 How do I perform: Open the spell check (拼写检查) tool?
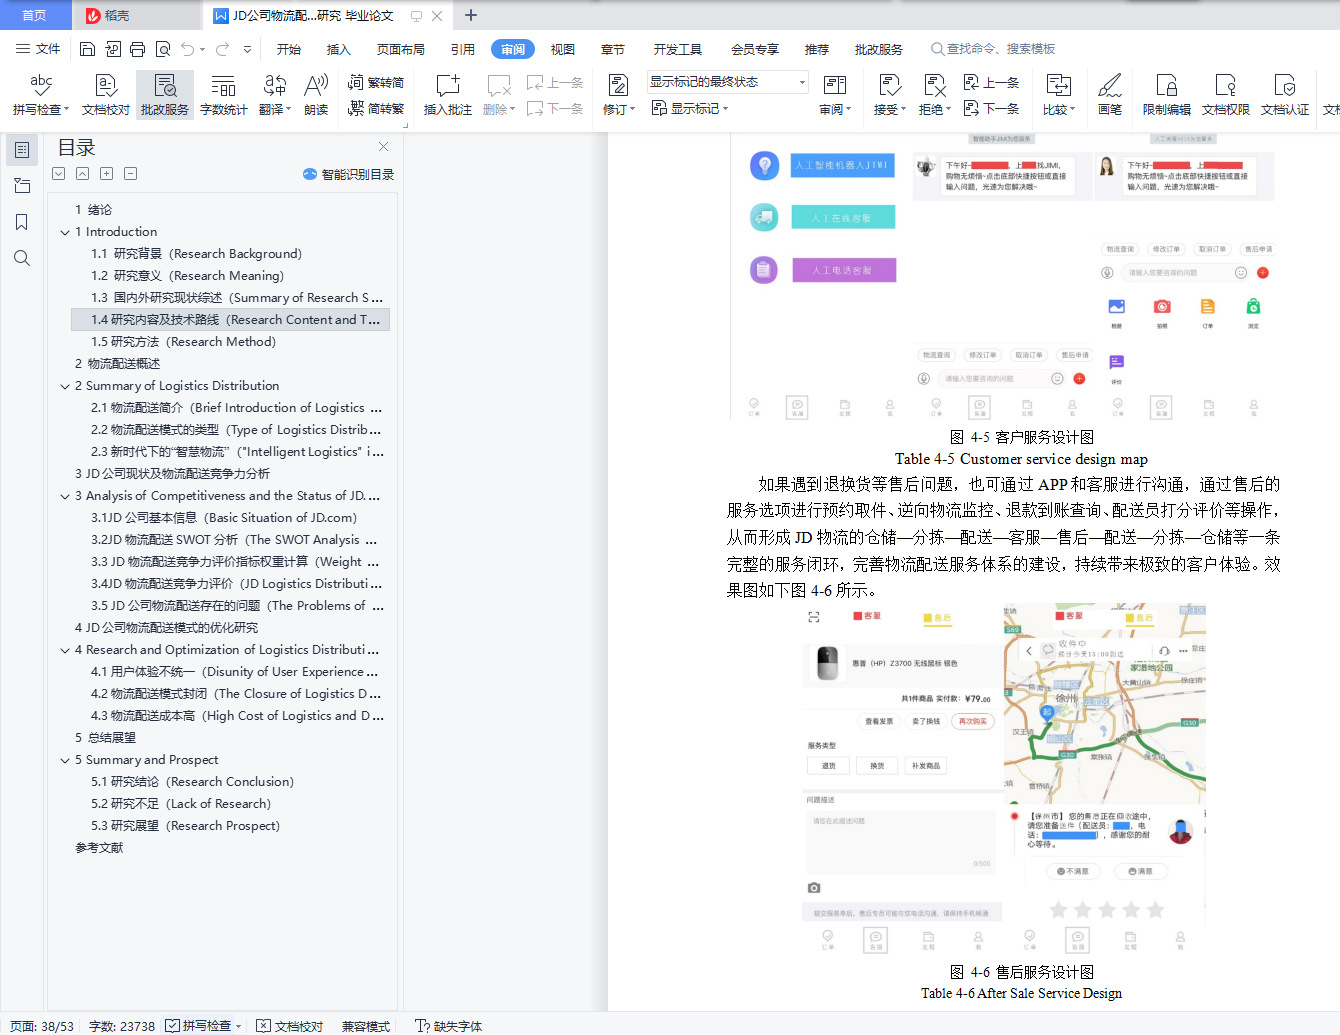pos(41,95)
